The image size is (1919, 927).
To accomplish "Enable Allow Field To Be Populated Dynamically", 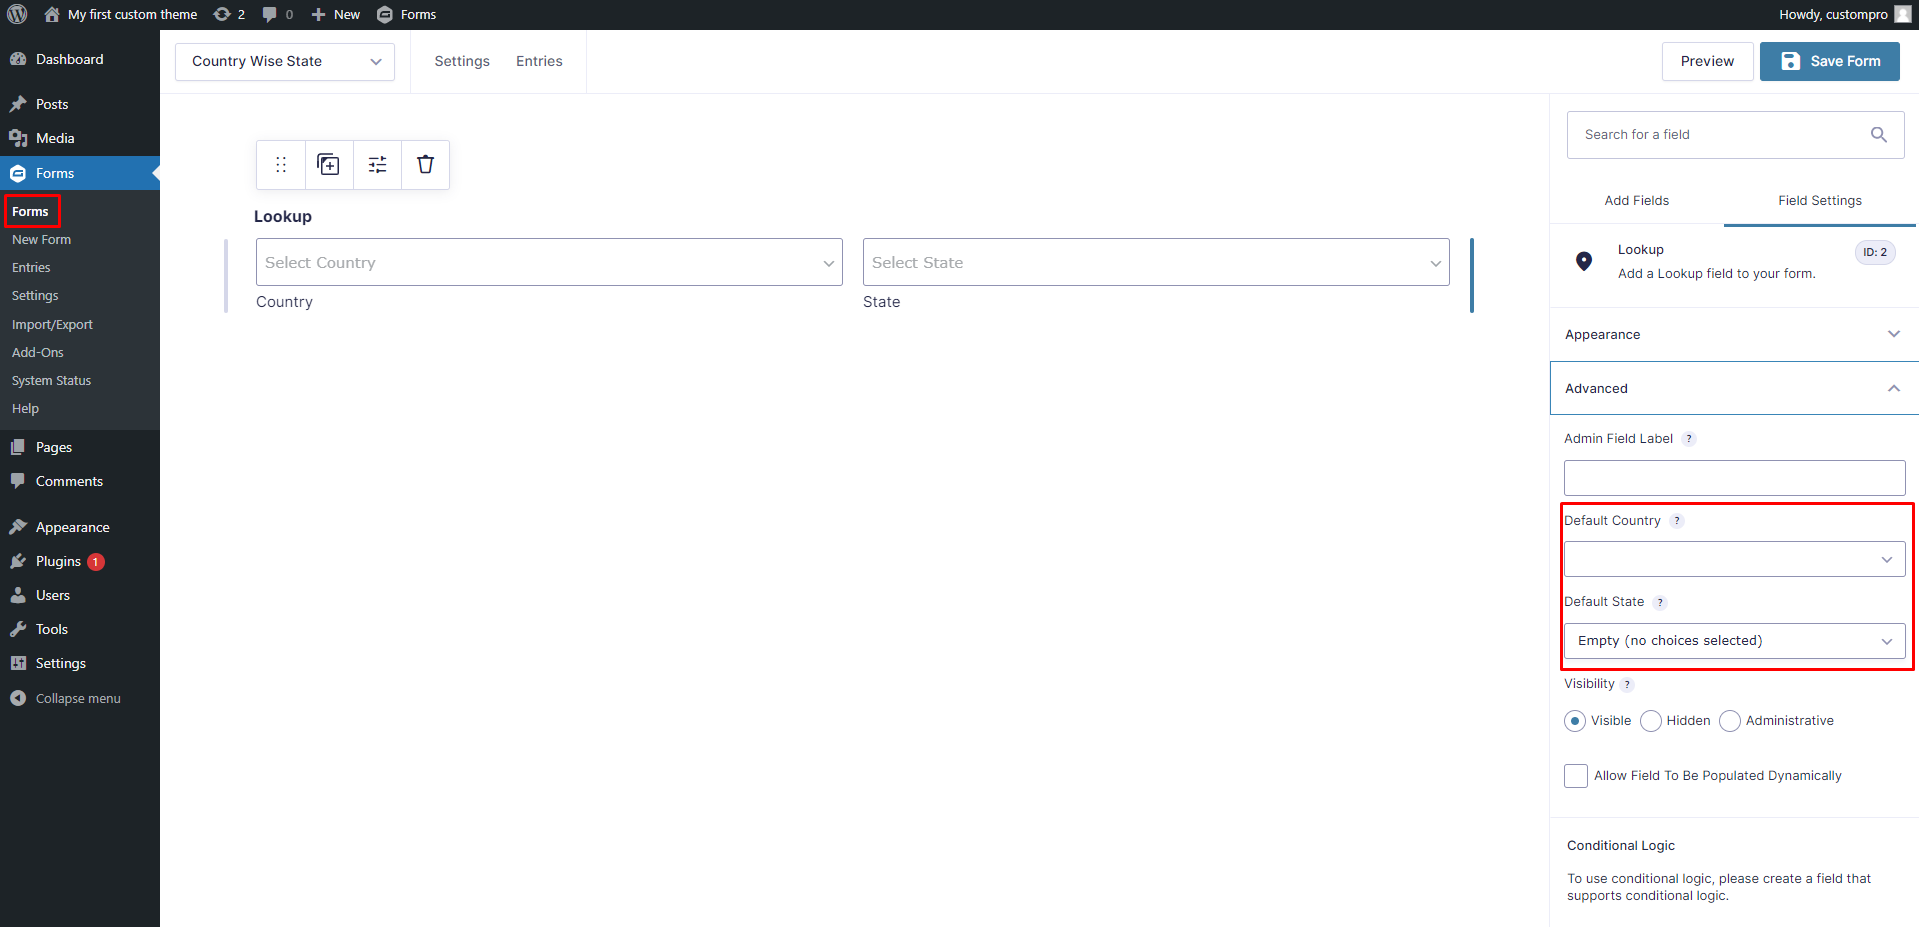I will click(1576, 776).
